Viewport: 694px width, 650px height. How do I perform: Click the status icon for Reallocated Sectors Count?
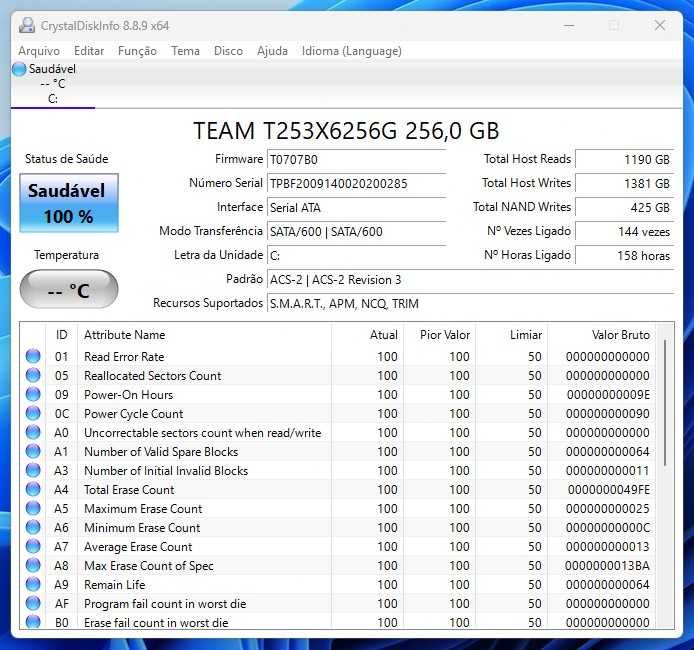pos(33,375)
